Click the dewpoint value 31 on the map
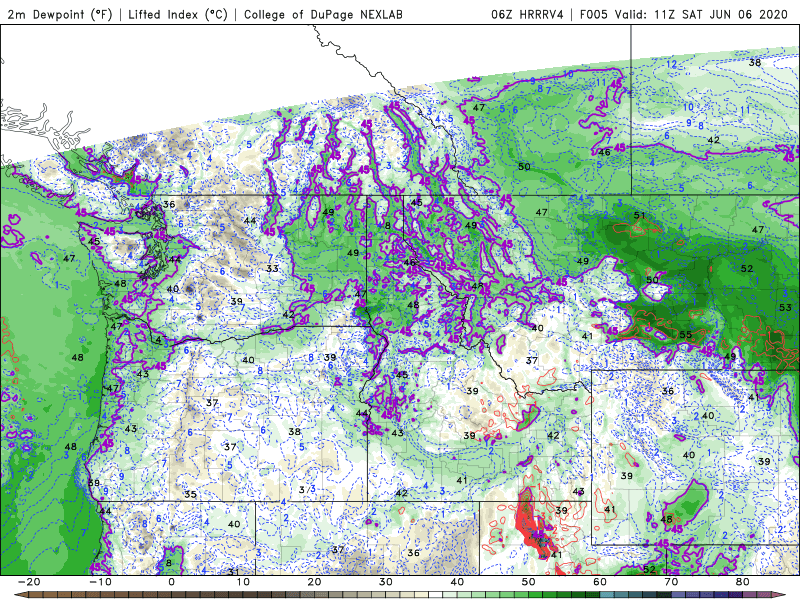 [234, 571]
